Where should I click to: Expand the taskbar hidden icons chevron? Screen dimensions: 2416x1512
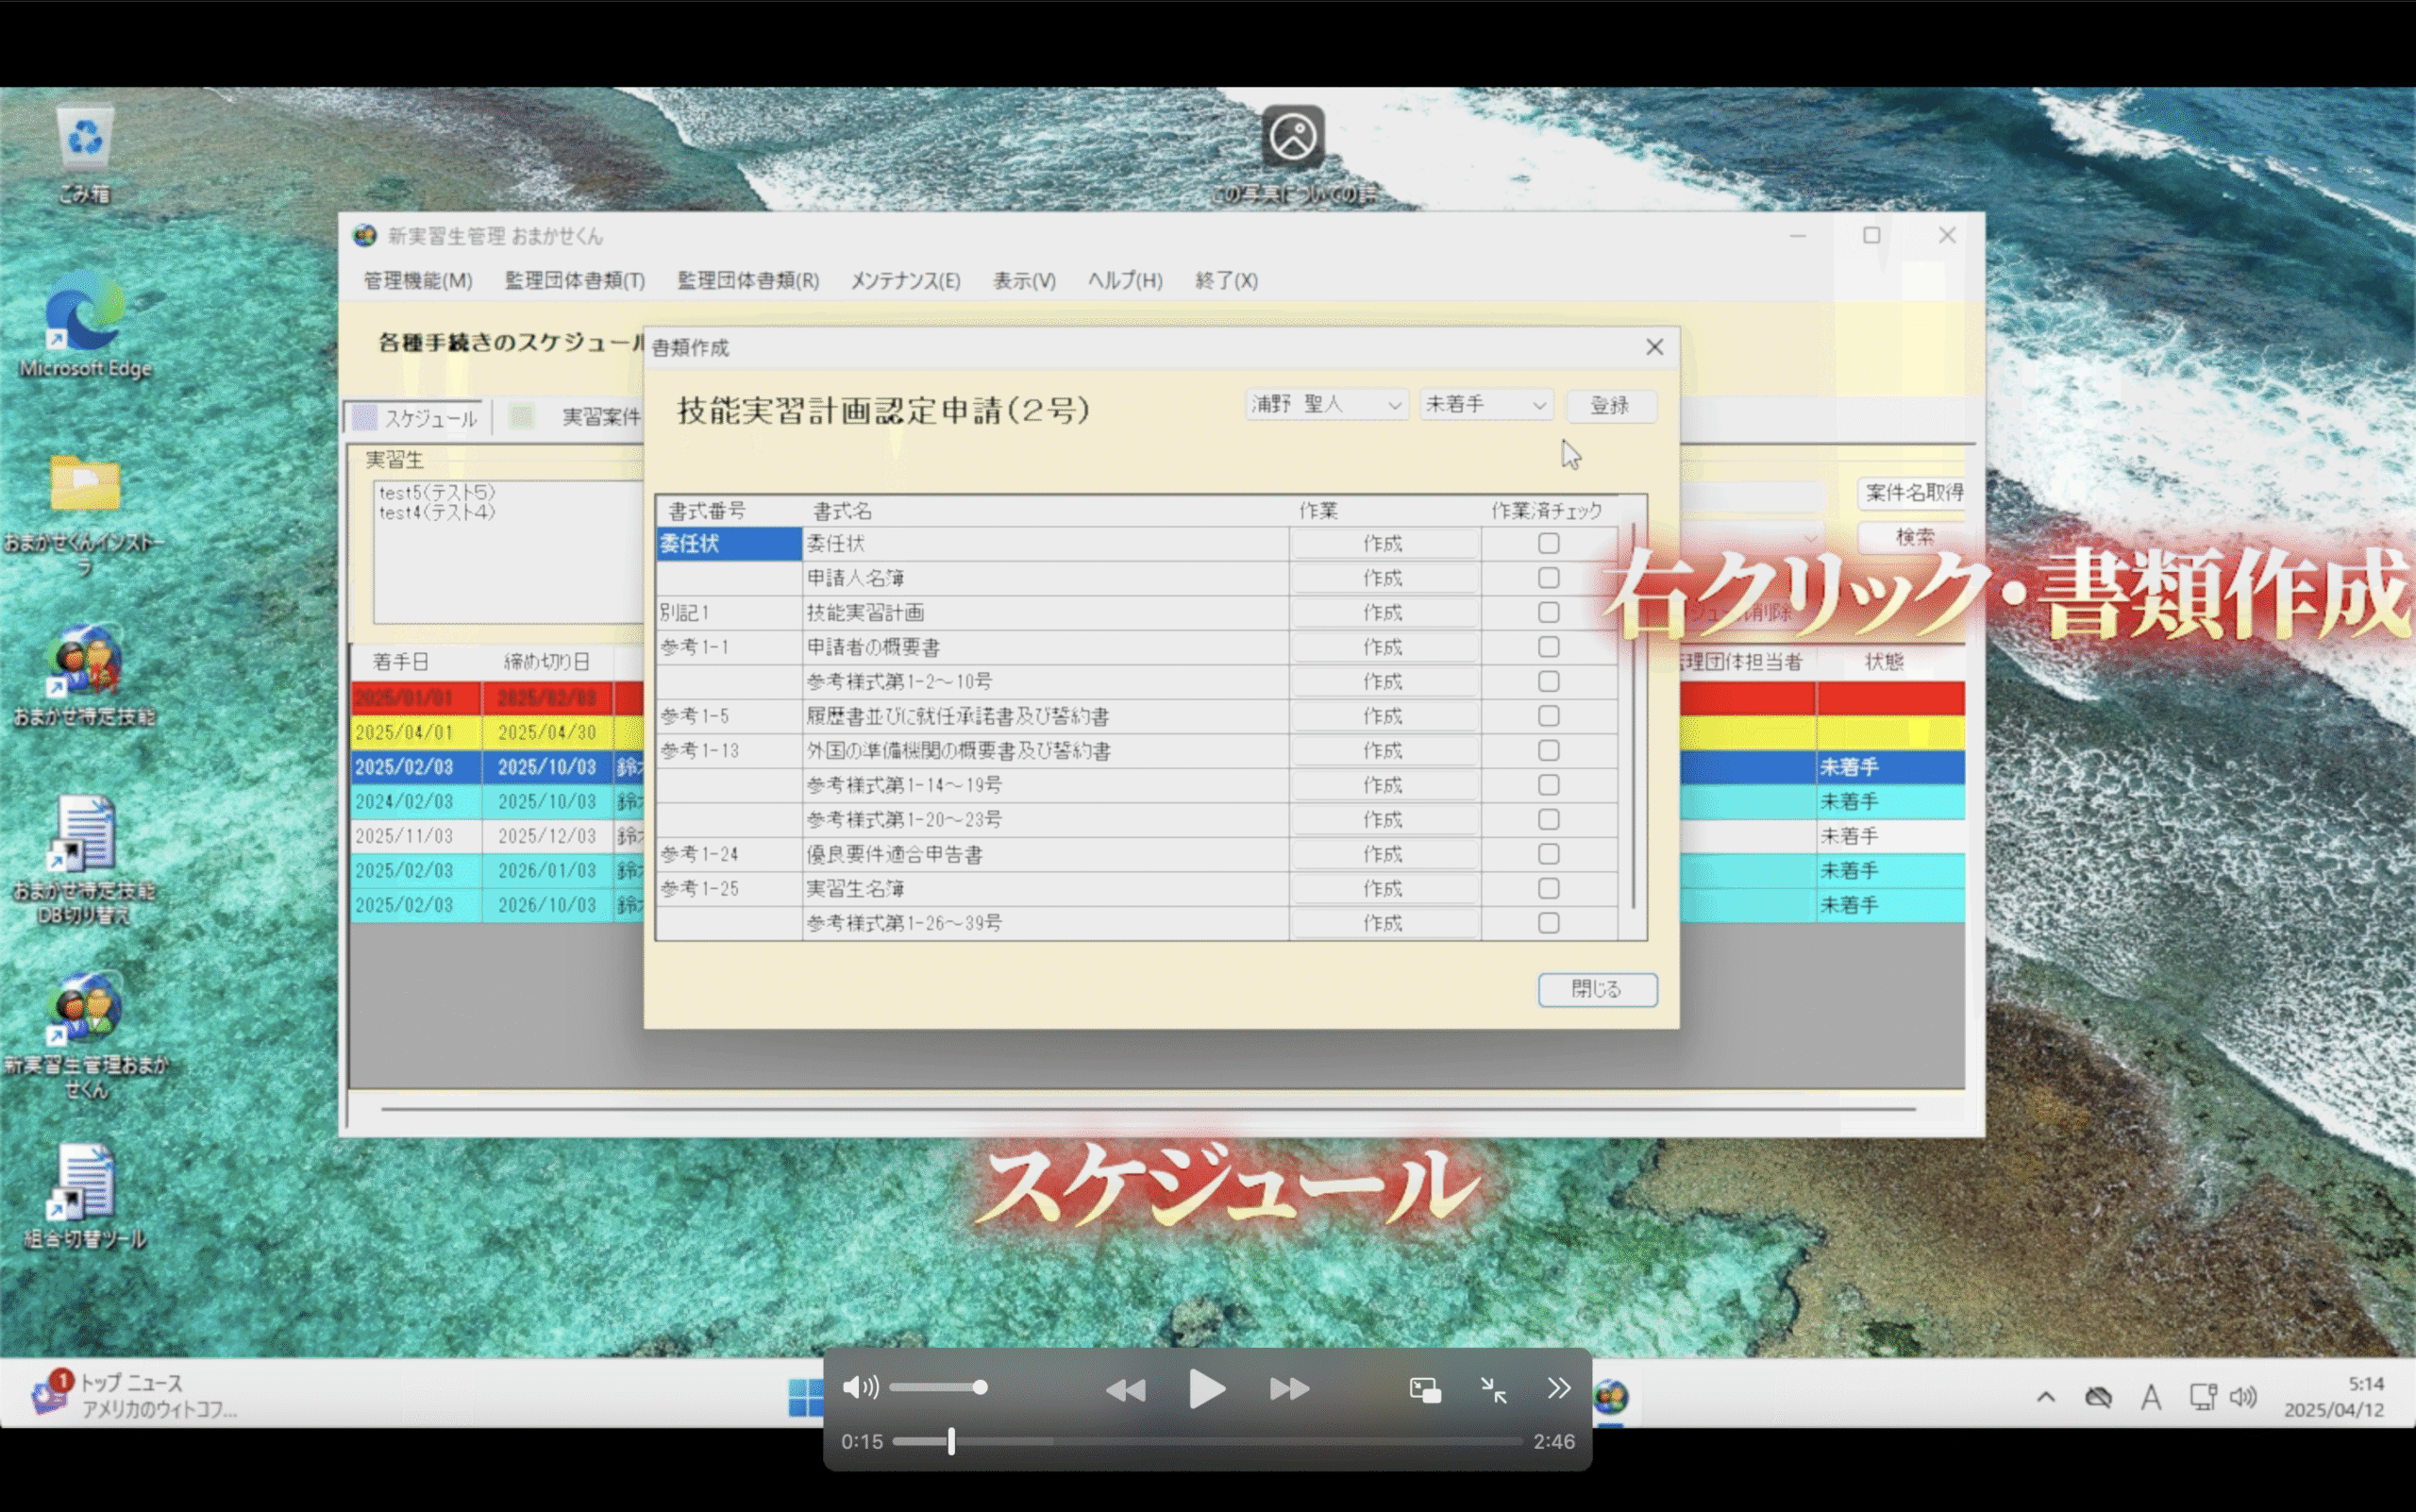point(2046,1397)
